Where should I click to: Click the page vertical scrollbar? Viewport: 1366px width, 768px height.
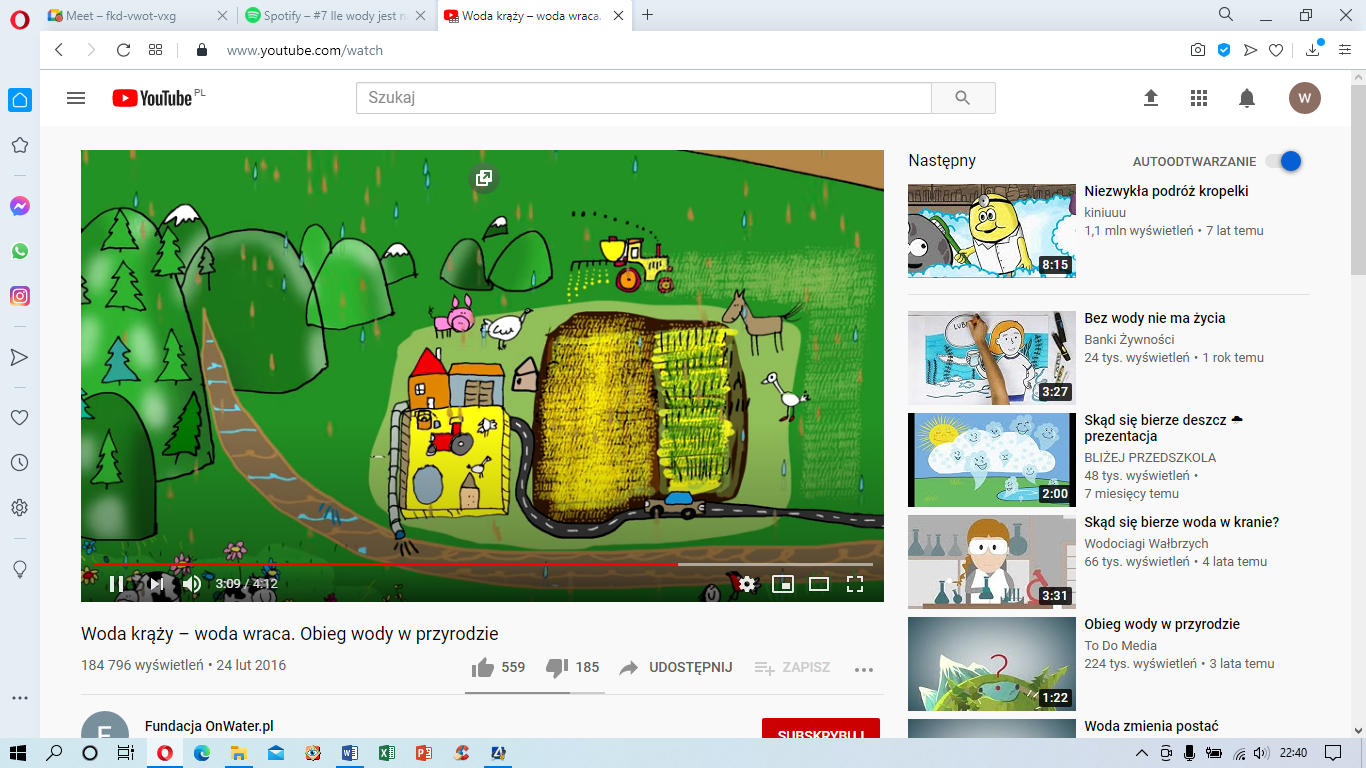(x=1358, y=404)
